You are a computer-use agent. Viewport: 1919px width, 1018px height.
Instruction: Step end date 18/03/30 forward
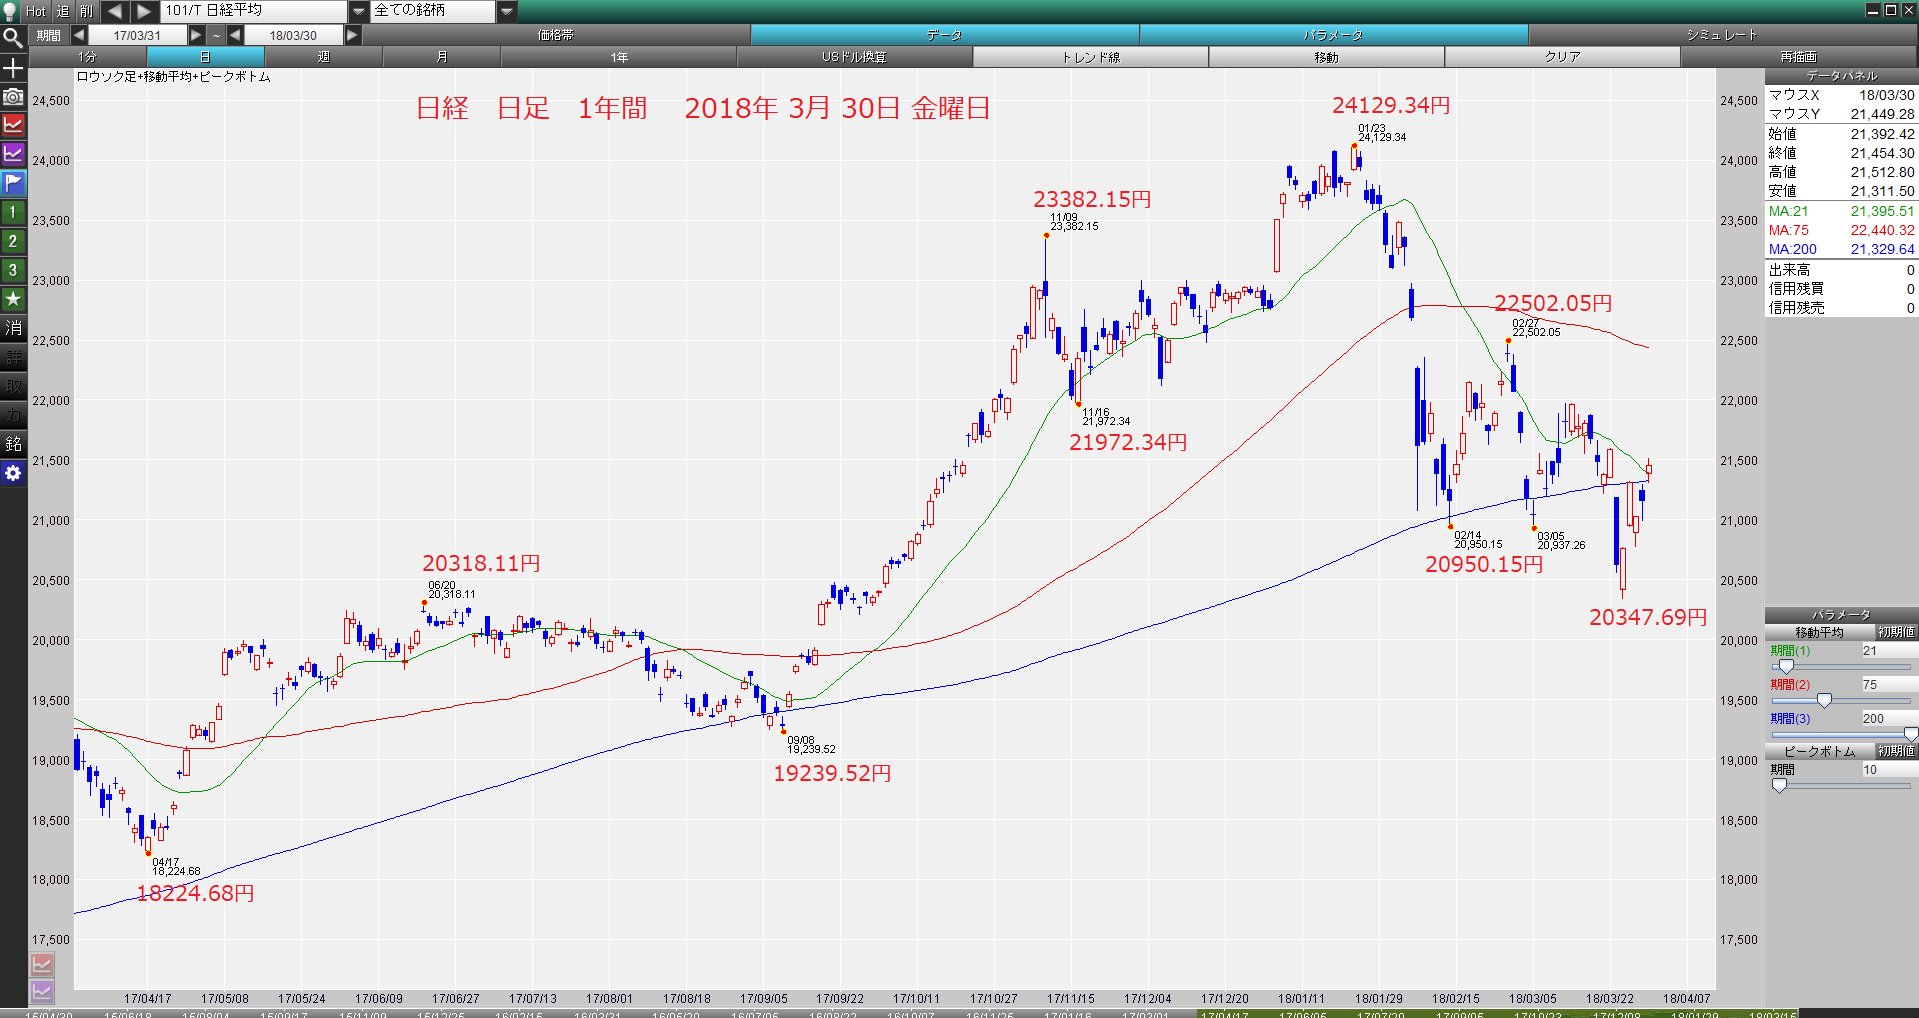click(352, 35)
